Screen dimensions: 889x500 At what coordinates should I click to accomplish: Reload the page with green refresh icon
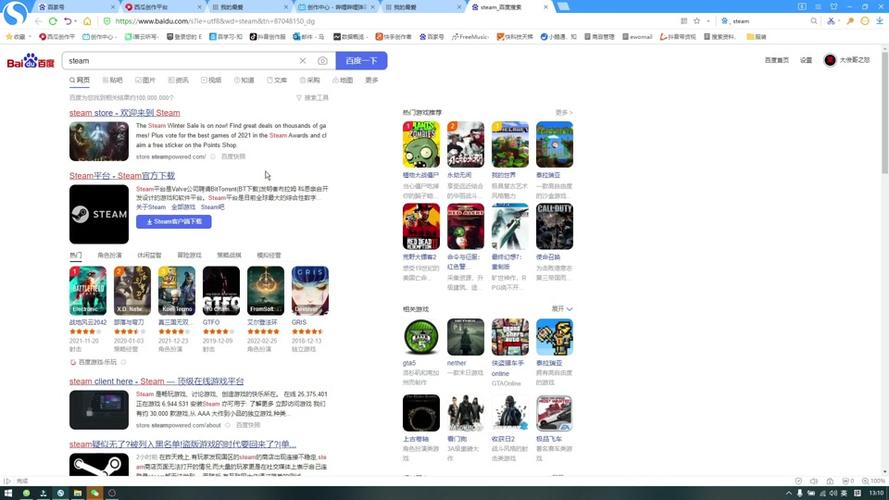53,21
